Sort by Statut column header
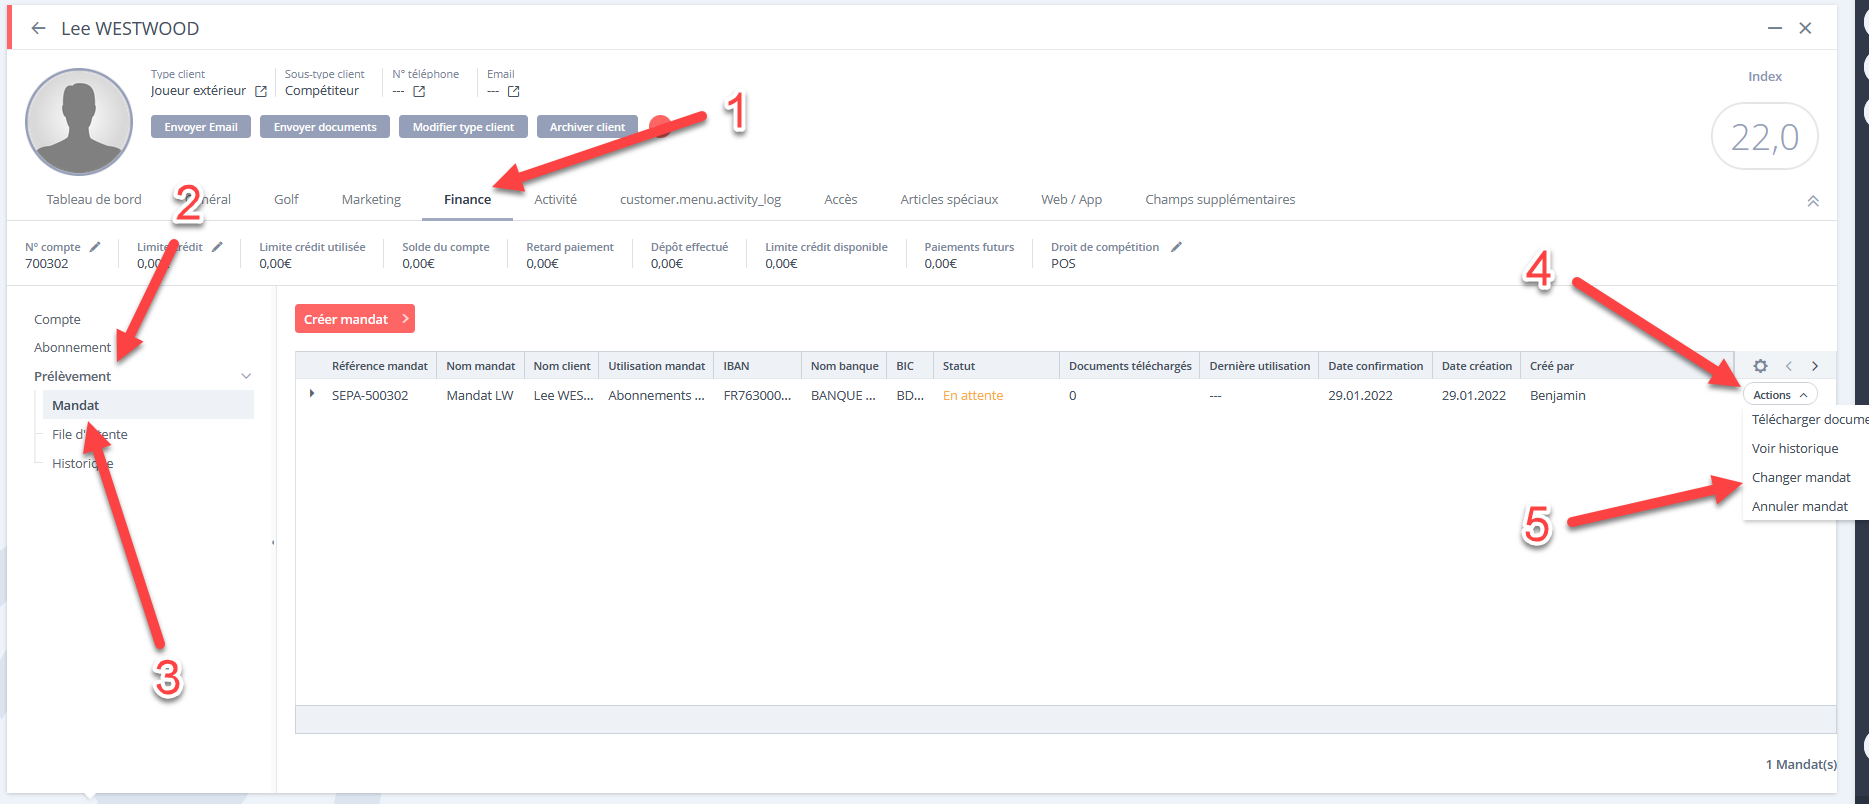The width and height of the screenshot is (1869, 804). (958, 366)
